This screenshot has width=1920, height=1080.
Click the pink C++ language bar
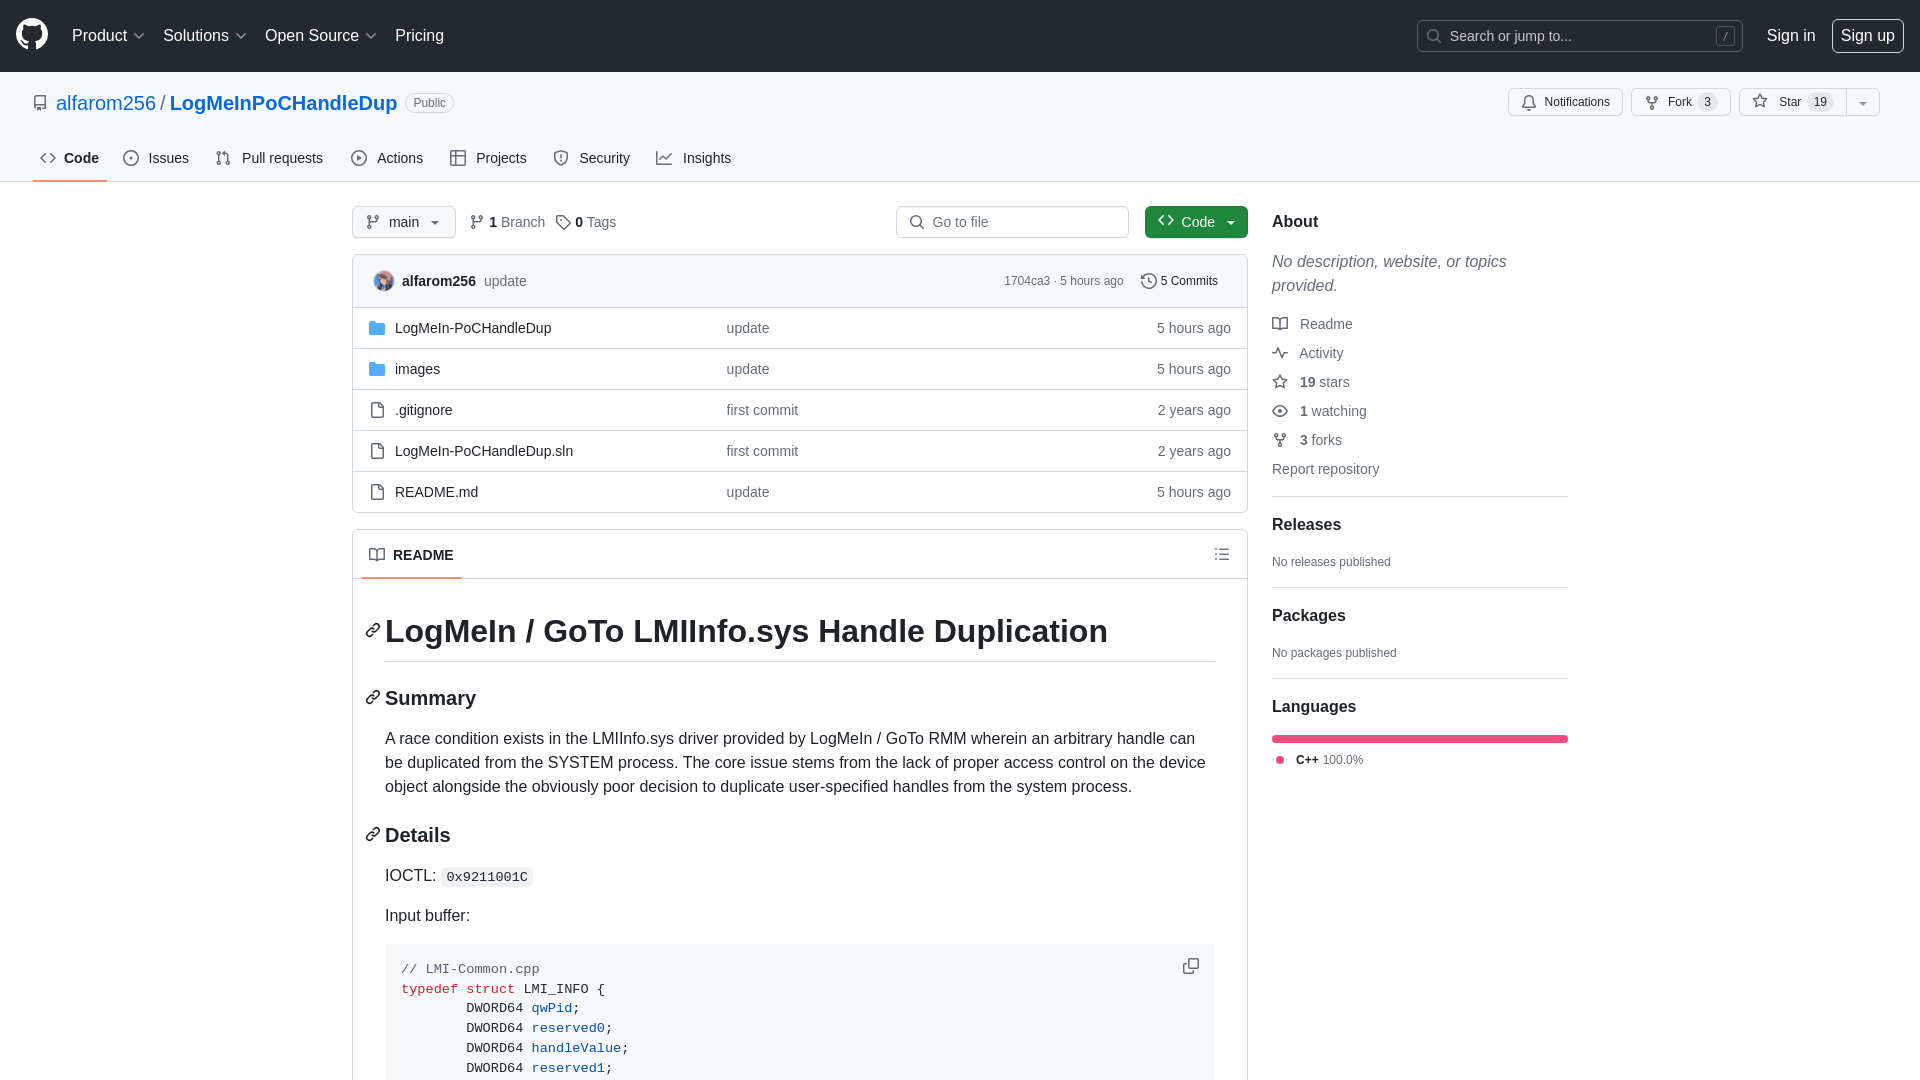1420,739
